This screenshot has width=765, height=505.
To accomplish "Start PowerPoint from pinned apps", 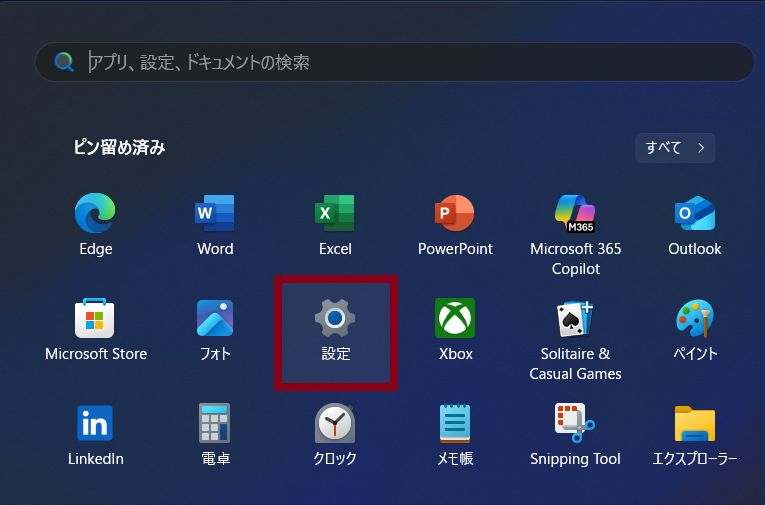I will (x=455, y=214).
